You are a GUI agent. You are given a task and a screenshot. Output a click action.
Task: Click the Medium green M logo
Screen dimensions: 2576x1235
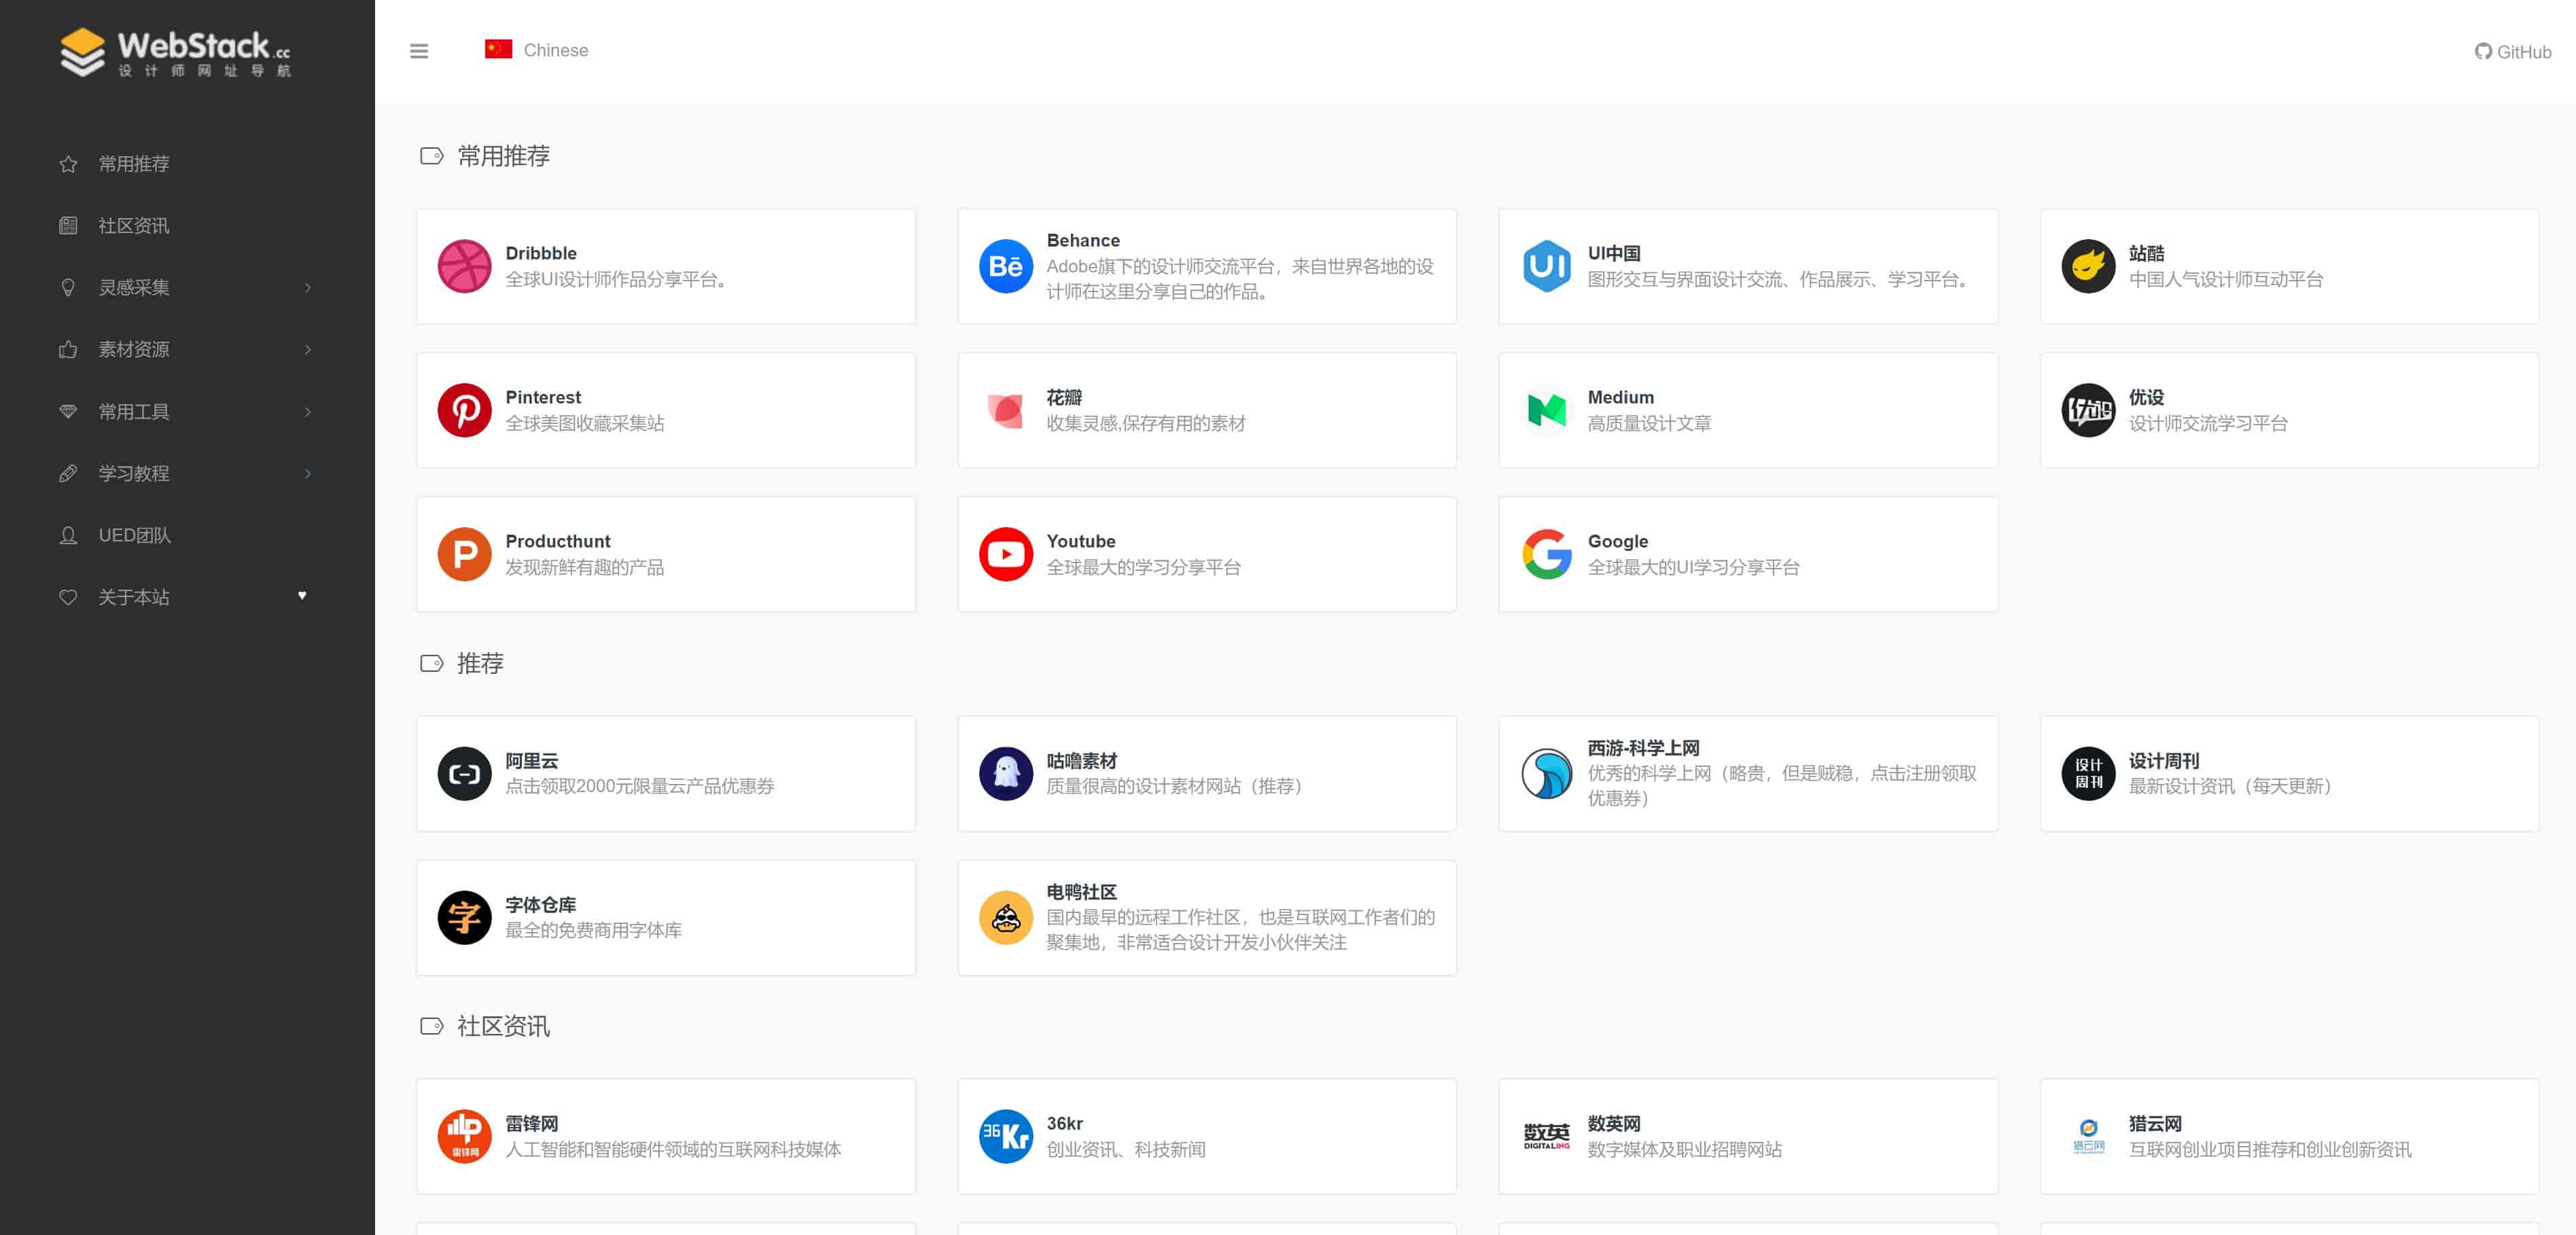[x=1546, y=410]
